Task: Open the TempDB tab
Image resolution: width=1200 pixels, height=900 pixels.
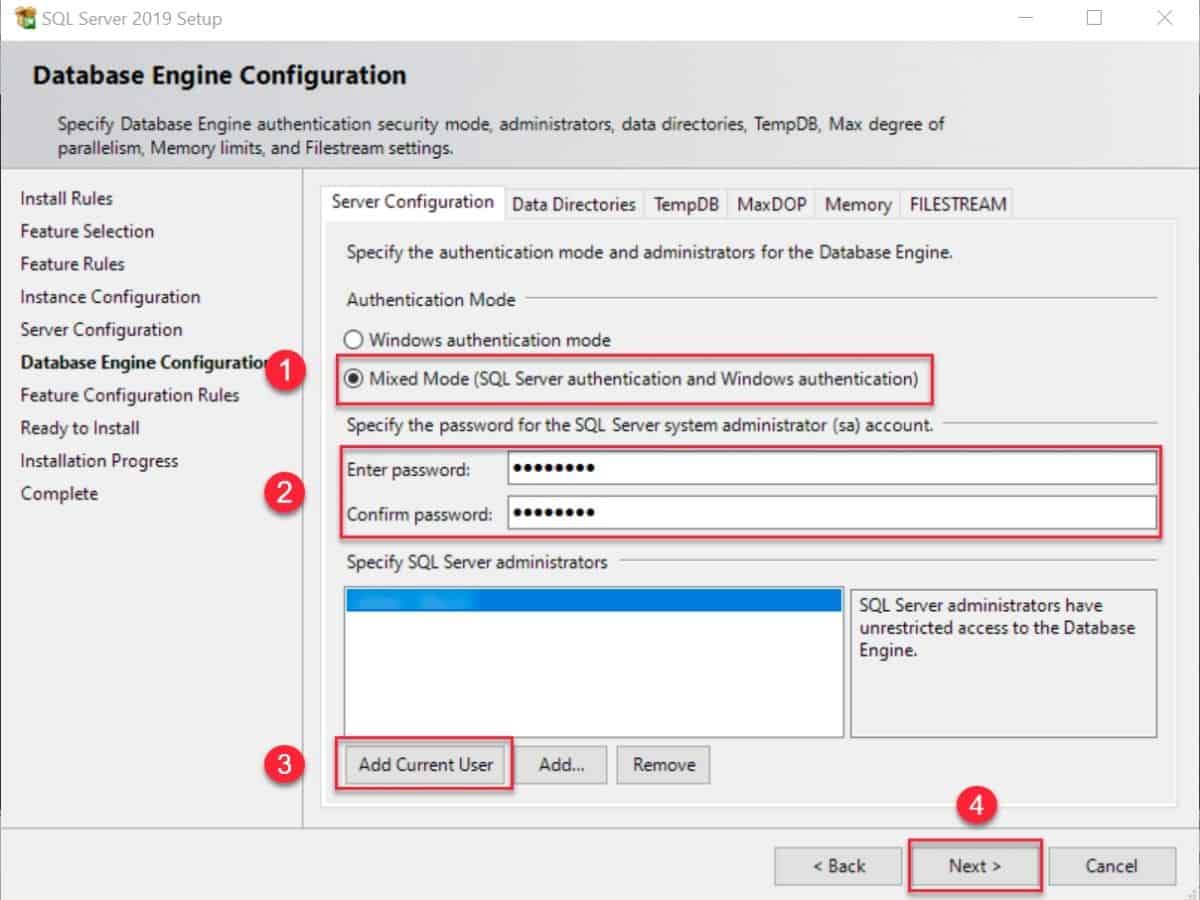Action: tap(686, 204)
